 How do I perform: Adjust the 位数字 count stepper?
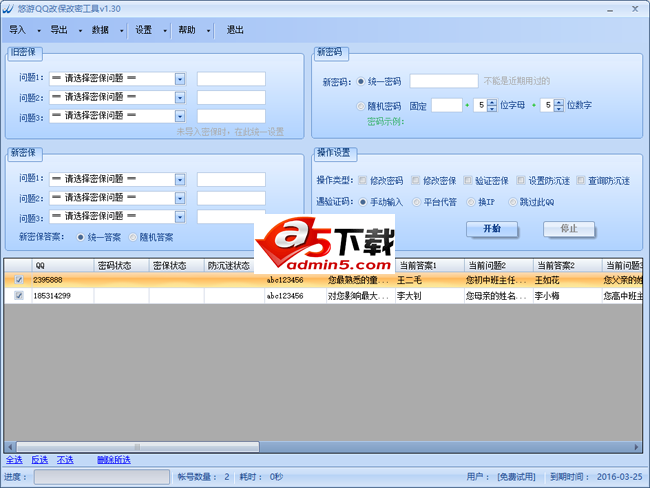(x=559, y=105)
